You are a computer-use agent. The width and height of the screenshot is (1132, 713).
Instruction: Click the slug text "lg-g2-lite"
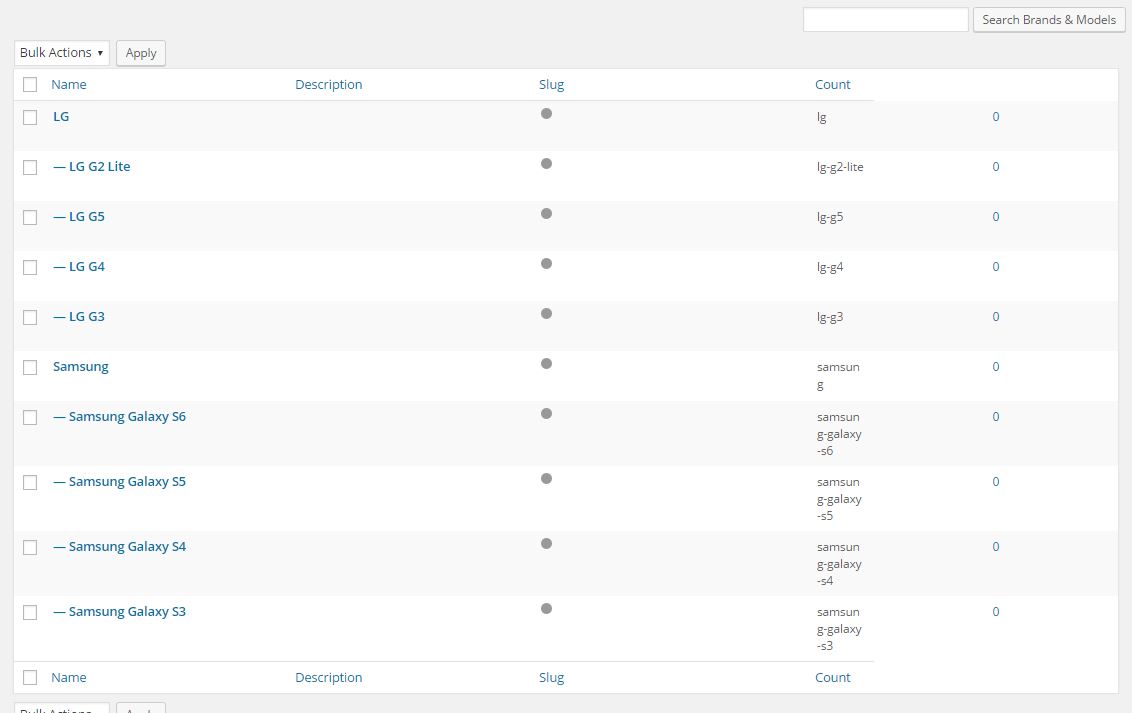point(840,167)
